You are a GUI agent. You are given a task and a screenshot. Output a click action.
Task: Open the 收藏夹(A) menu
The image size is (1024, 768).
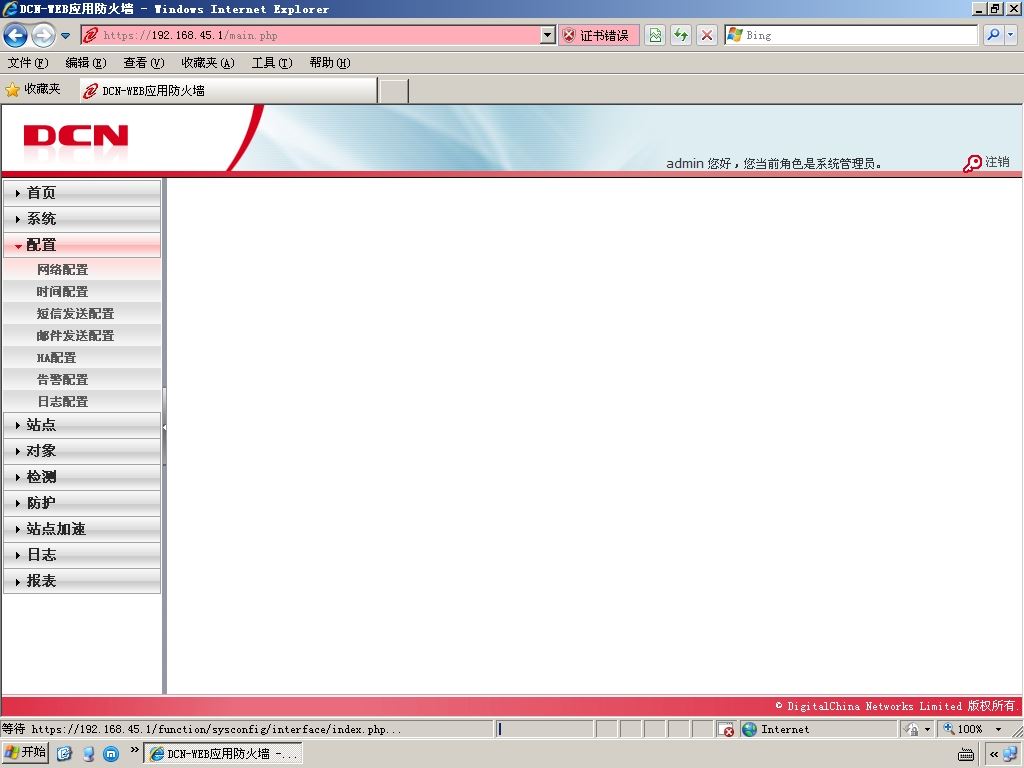click(208, 63)
